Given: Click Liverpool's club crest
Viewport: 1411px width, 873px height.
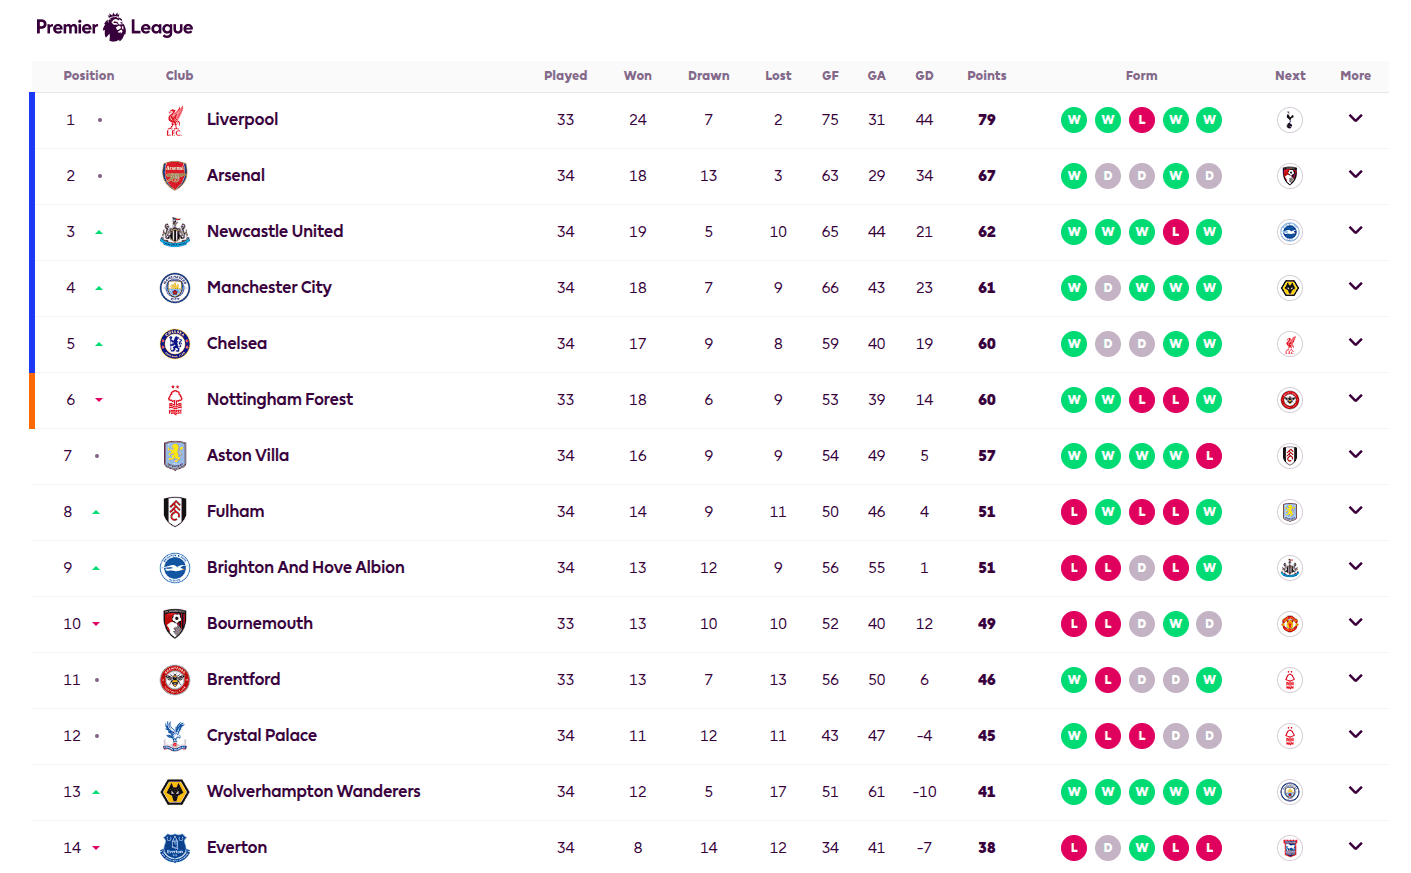Looking at the screenshot, I should tap(175, 120).
